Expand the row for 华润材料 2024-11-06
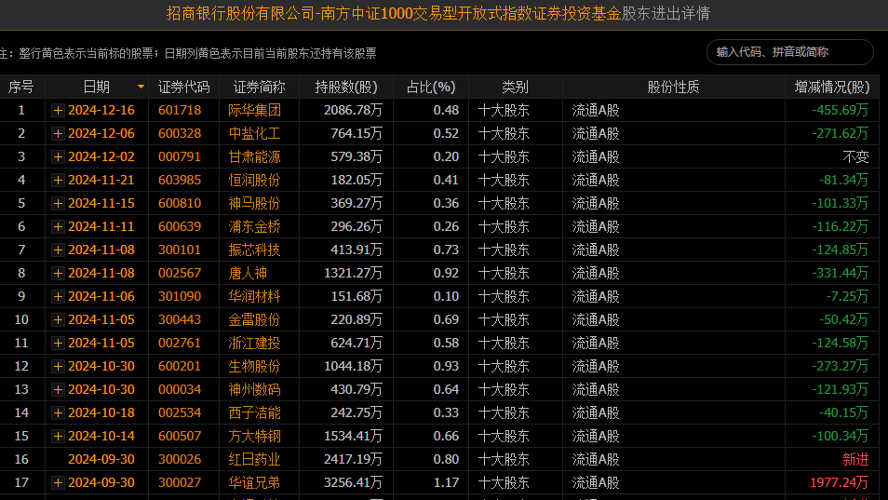Image resolution: width=888 pixels, height=500 pixels. coord(58,296)
